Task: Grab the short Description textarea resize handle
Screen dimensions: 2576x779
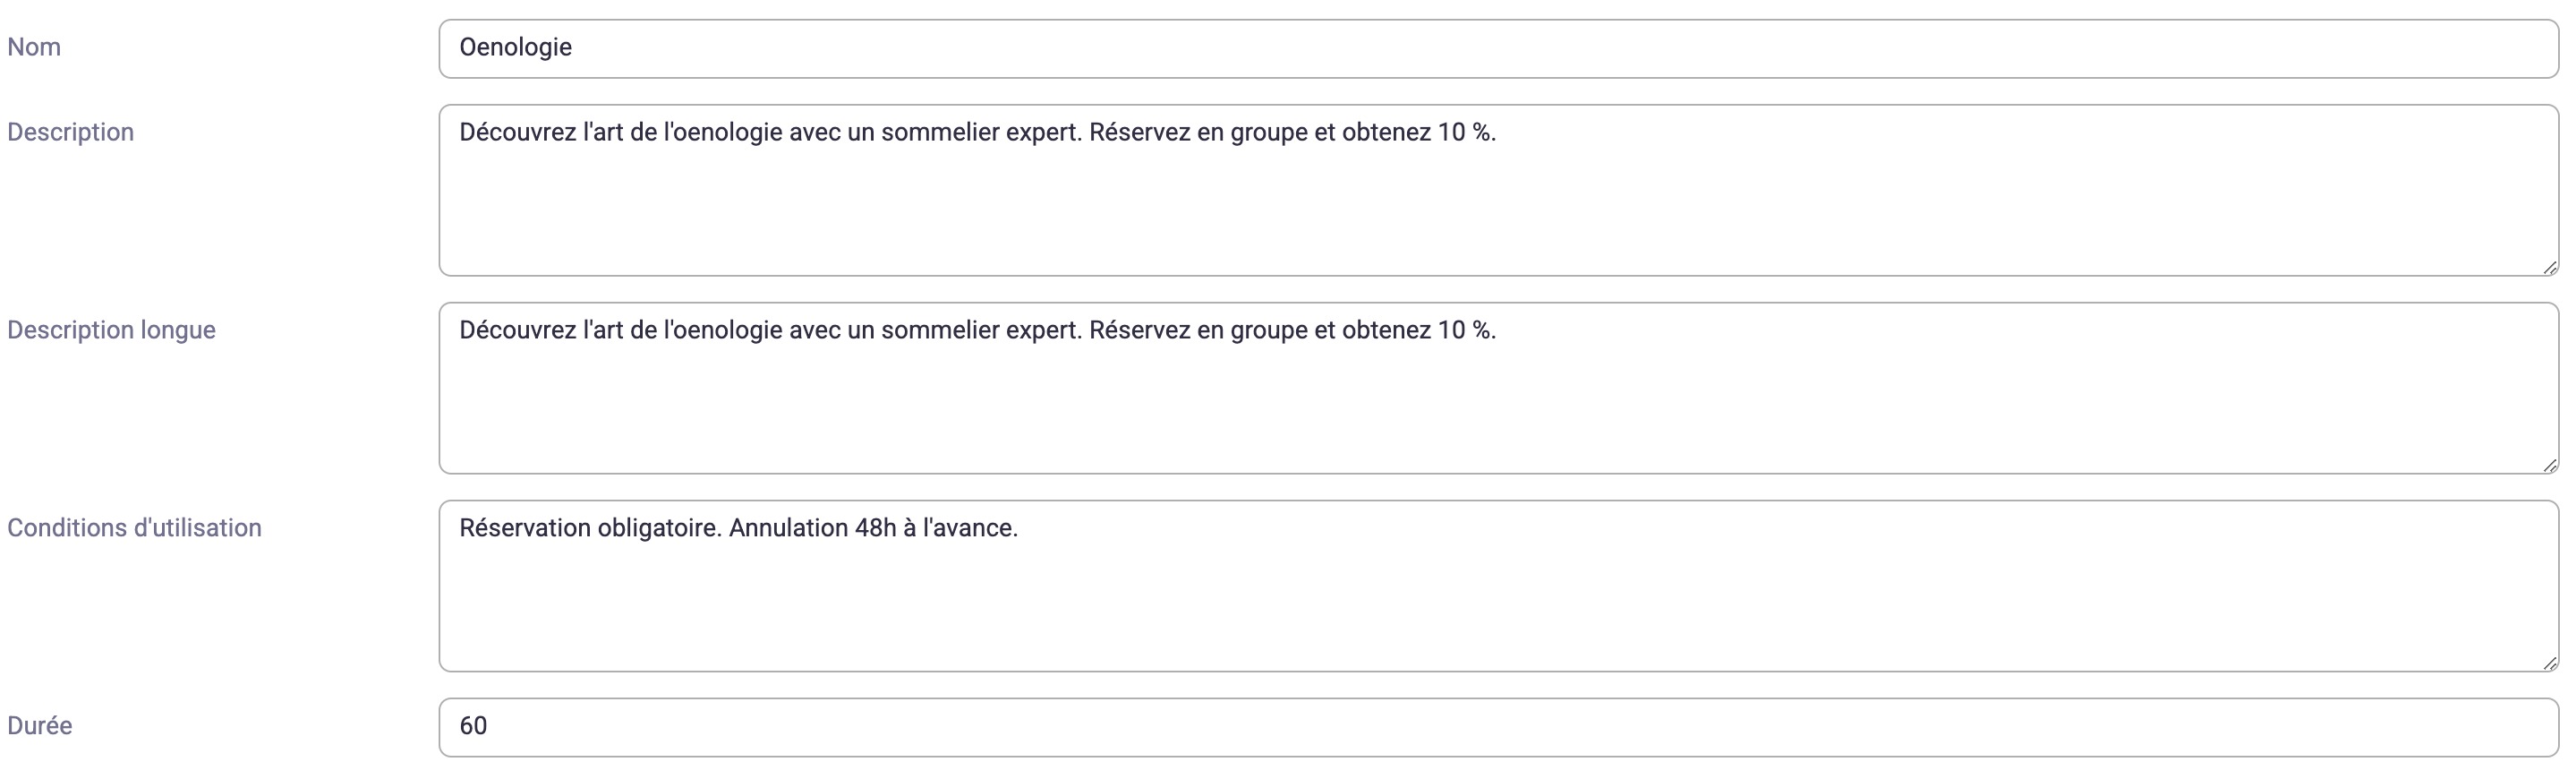Action: (x=2550, y=267)
